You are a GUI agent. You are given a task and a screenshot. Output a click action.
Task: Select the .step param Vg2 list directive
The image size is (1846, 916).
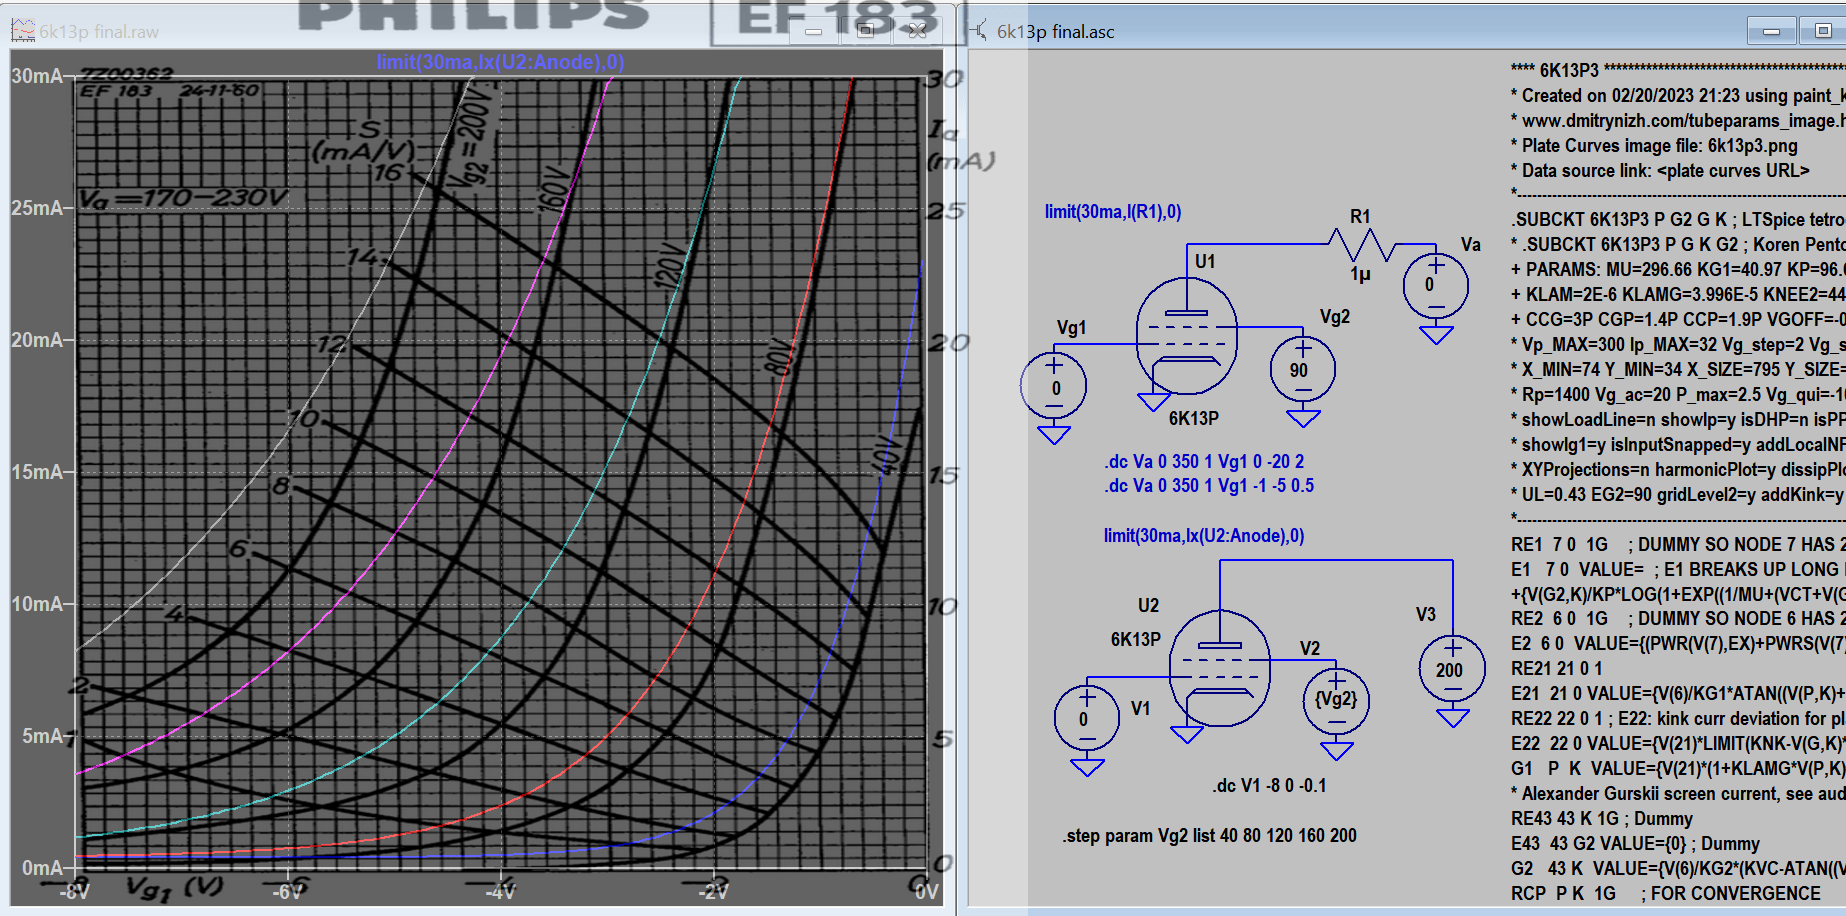1210,836
